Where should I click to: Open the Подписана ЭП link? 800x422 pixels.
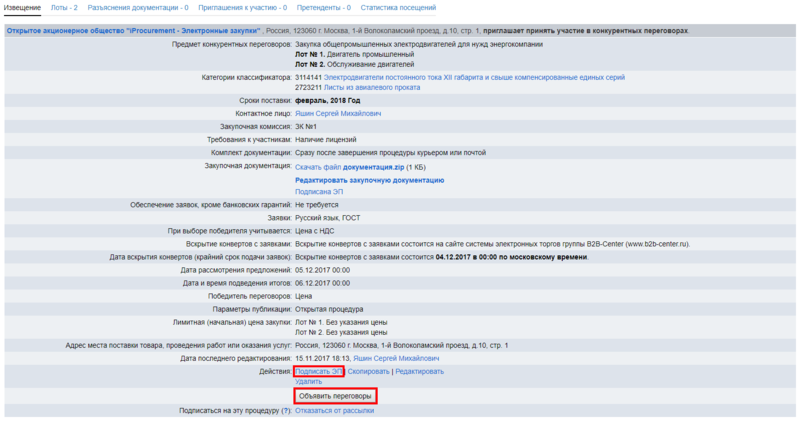click(x=318, y=191)
